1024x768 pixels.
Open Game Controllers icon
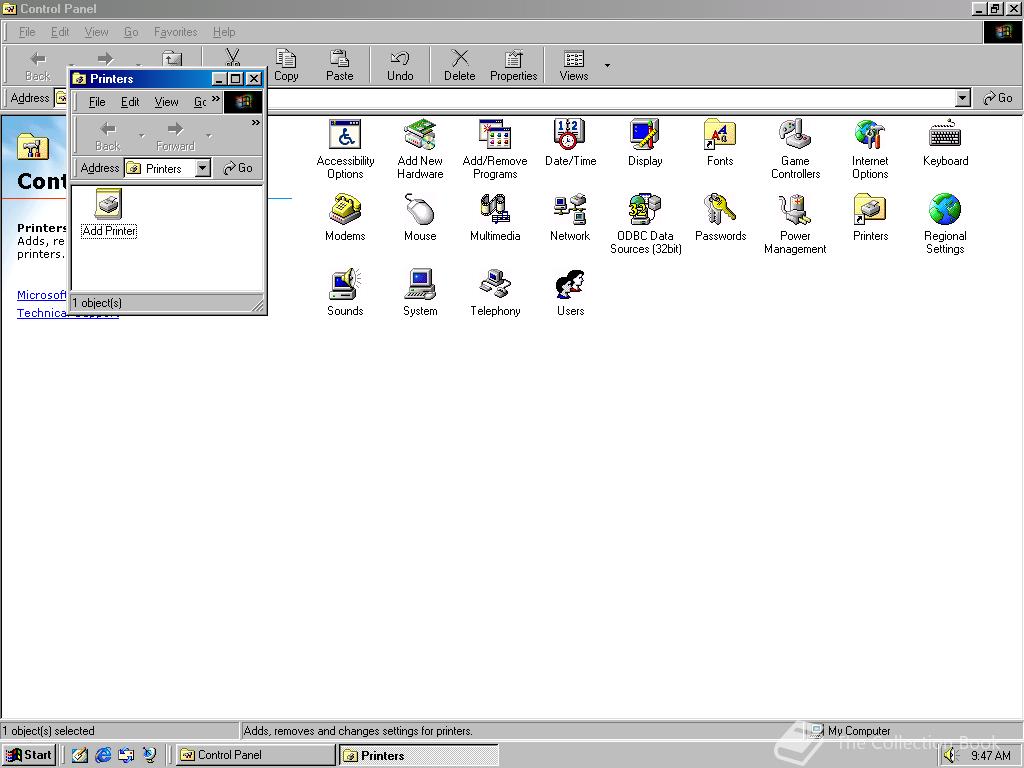795,149
